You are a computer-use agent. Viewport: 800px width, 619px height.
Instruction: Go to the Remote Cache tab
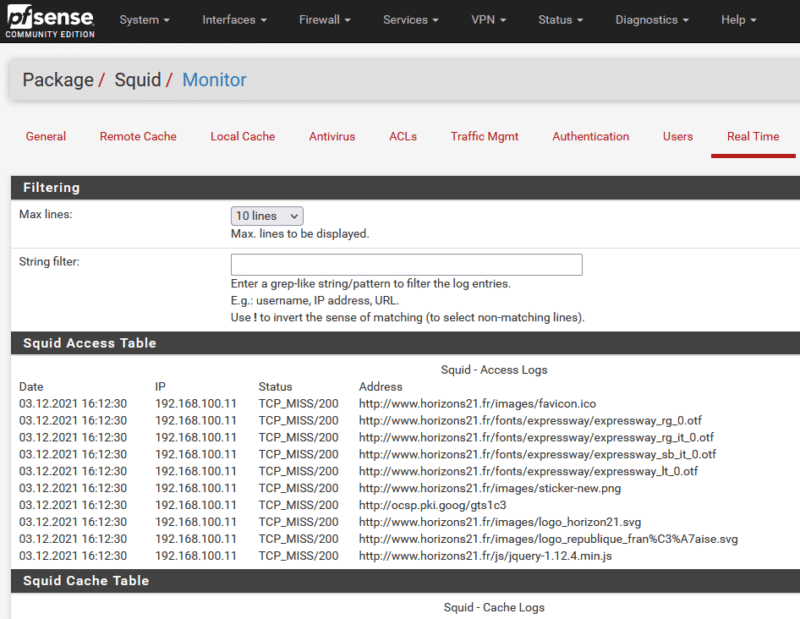coord(138,137)
